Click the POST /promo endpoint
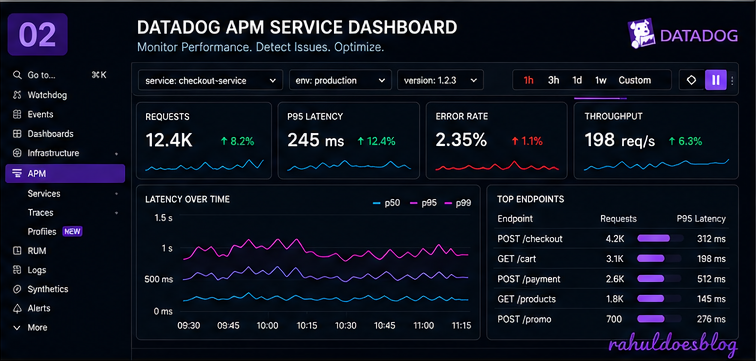 point(524,319)
